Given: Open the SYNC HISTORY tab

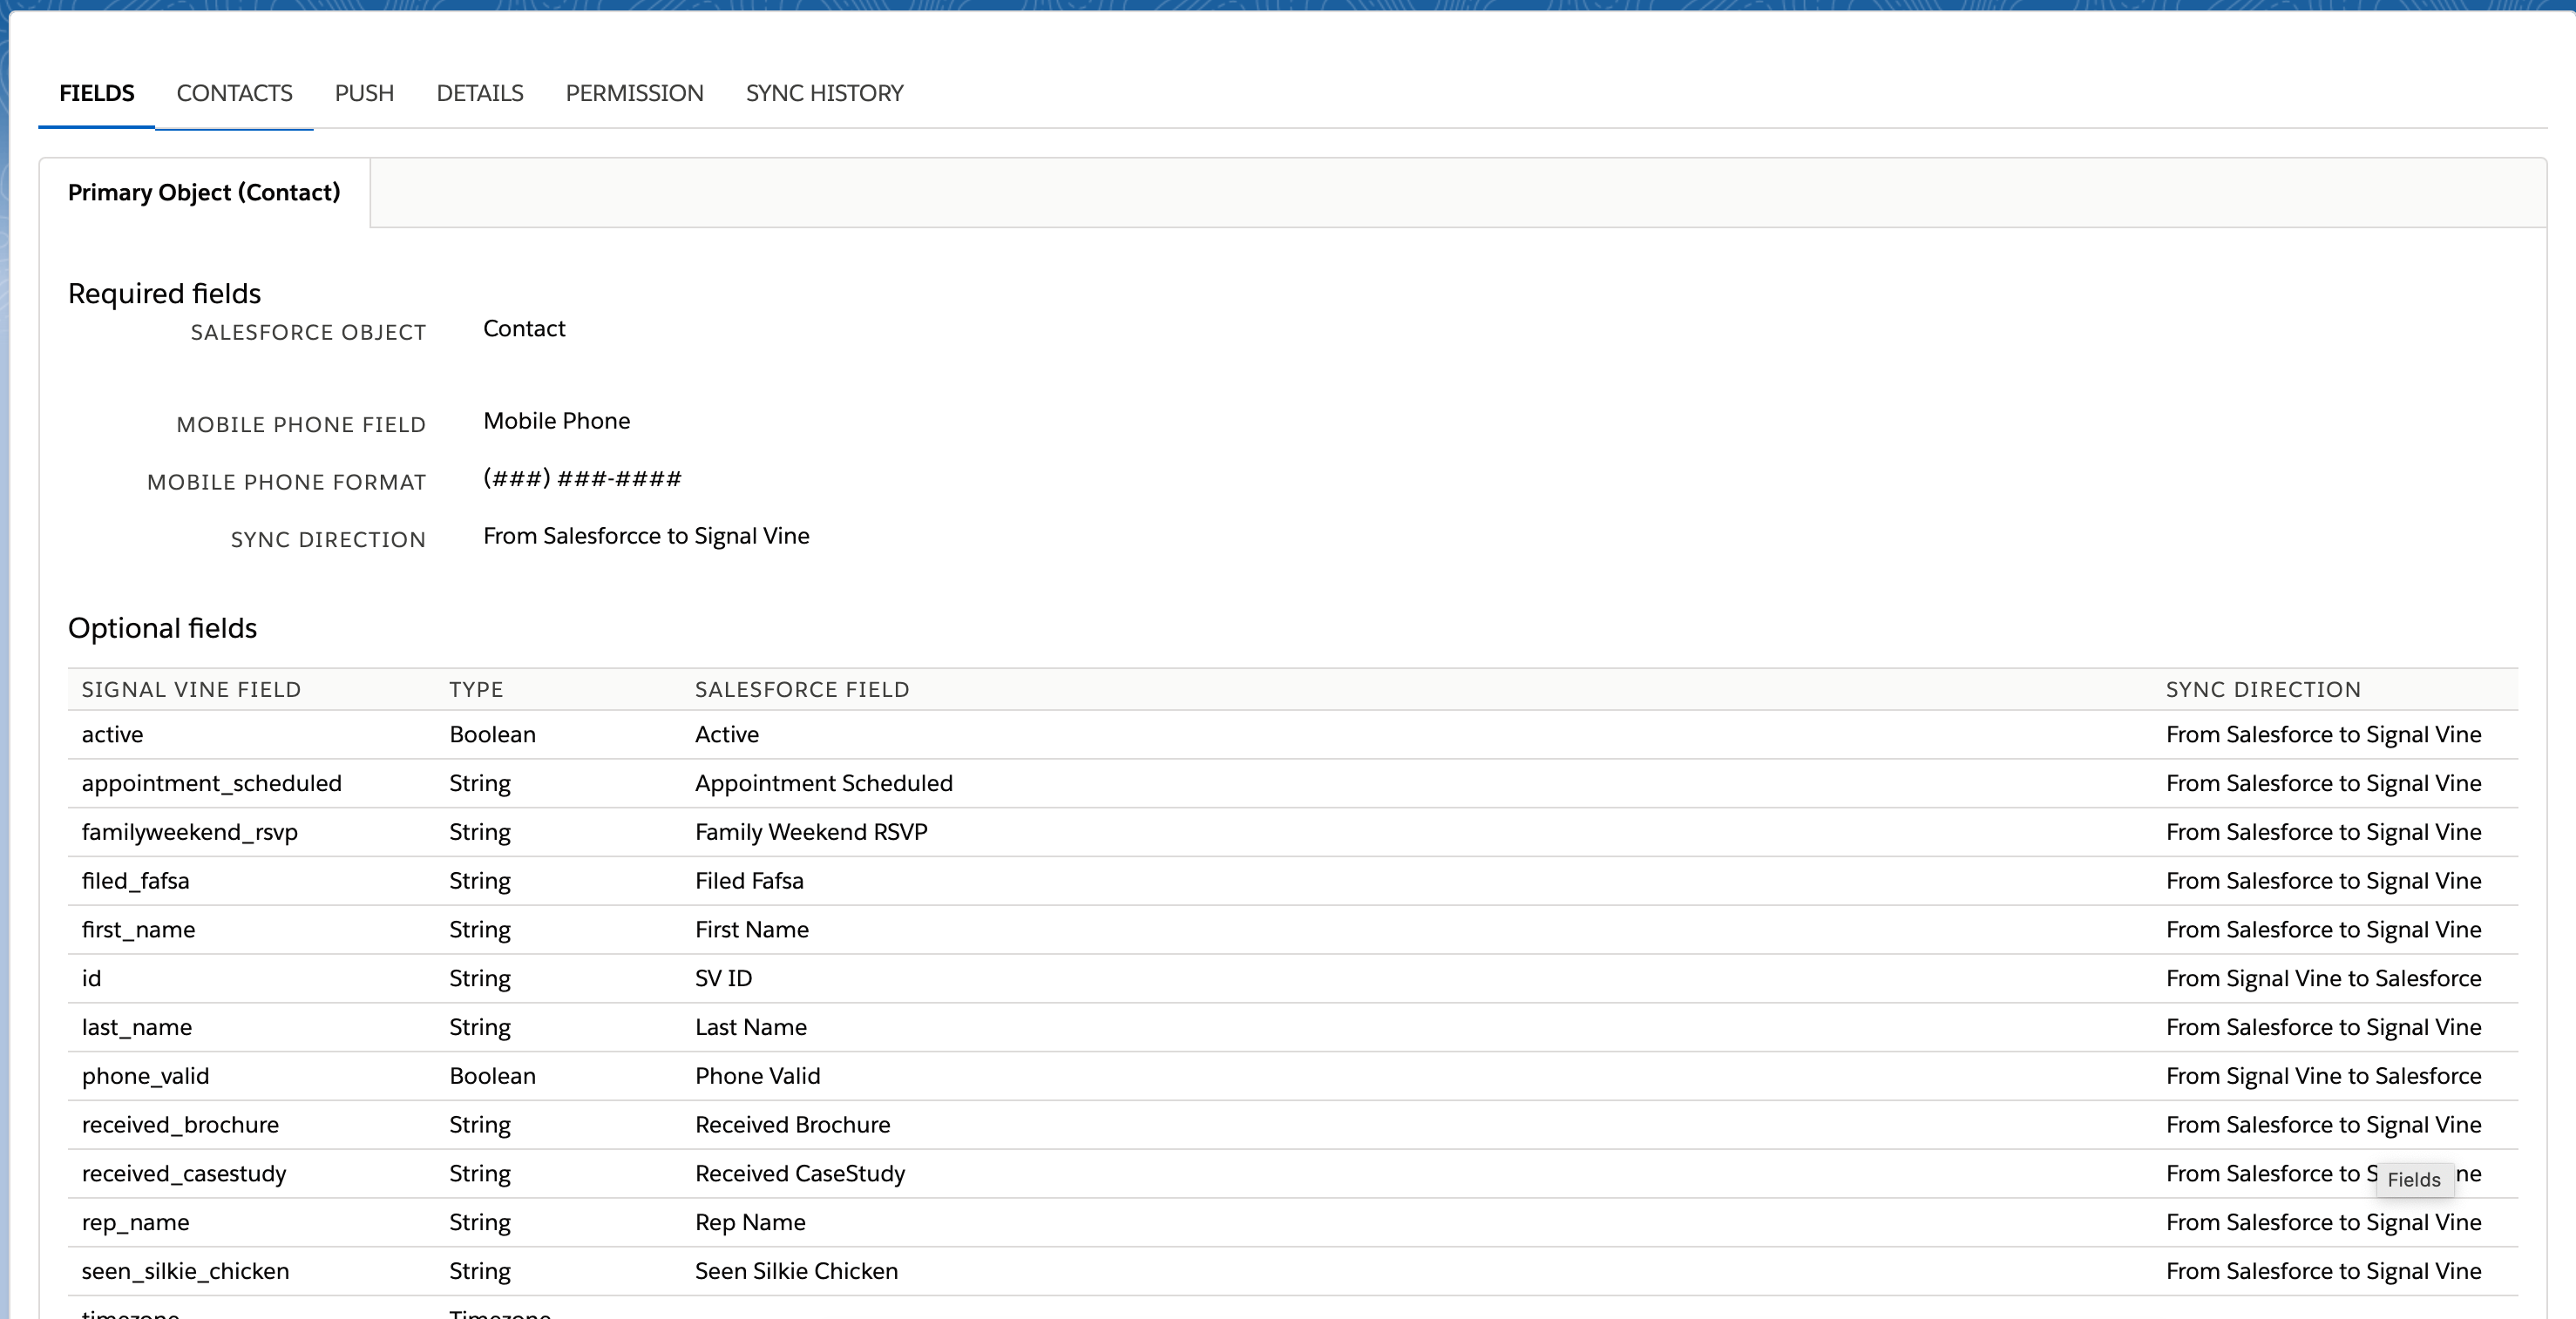Looking at the screenshot, I should 824,93.
